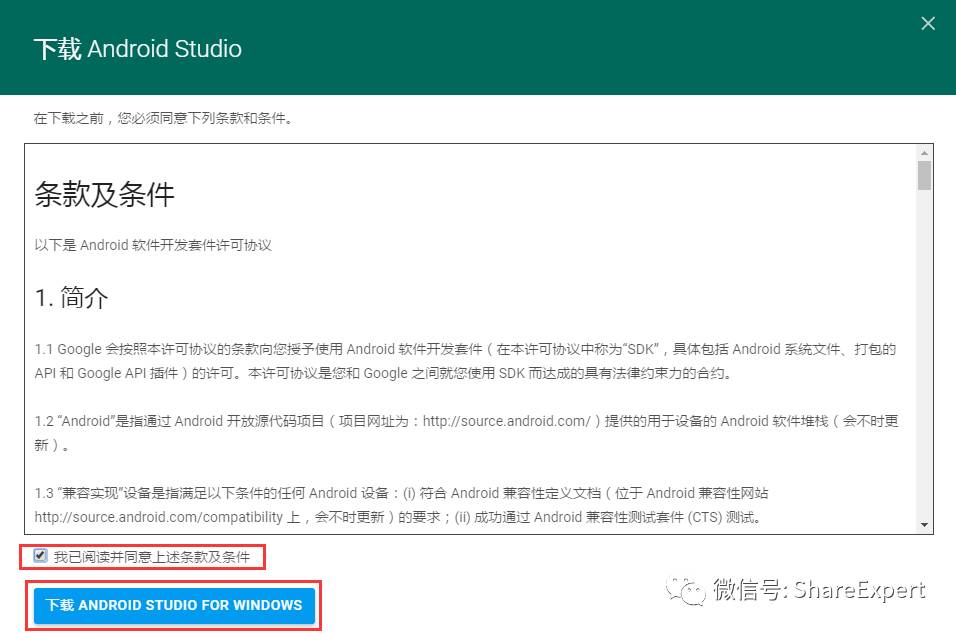Click the terms scrollbar thumb
Image resolution: width=956 pixels, height=633 pixels.
[924, 176]
